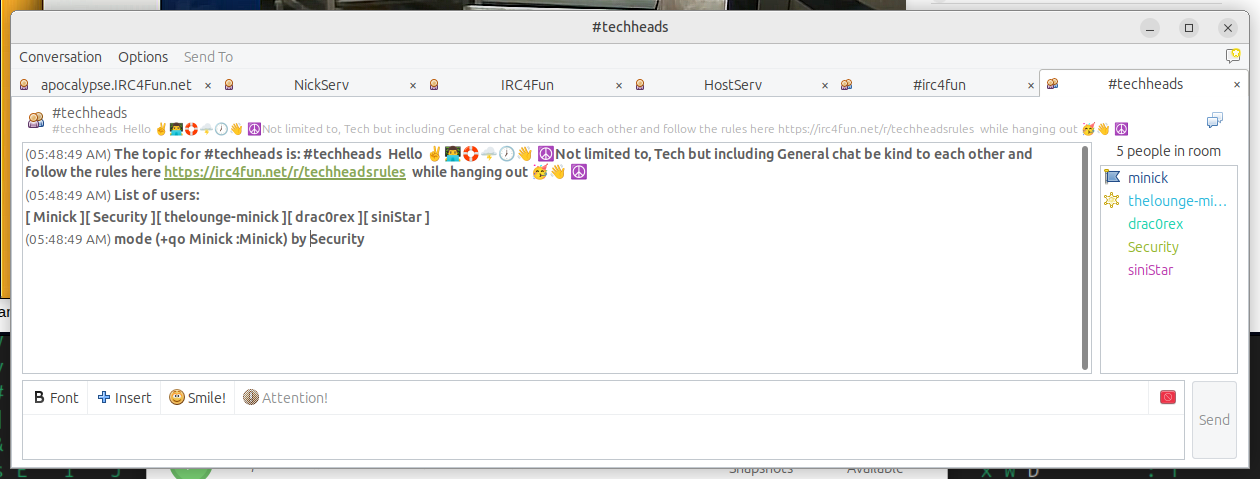Open the Smile! emoticon picker
Image resolution: width=1260 pixels, height=479 pixels.
coord(197,398)
